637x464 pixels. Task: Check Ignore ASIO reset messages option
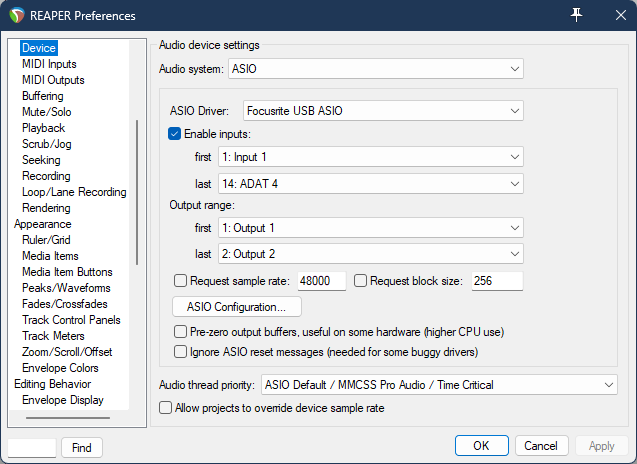[181, 352]
